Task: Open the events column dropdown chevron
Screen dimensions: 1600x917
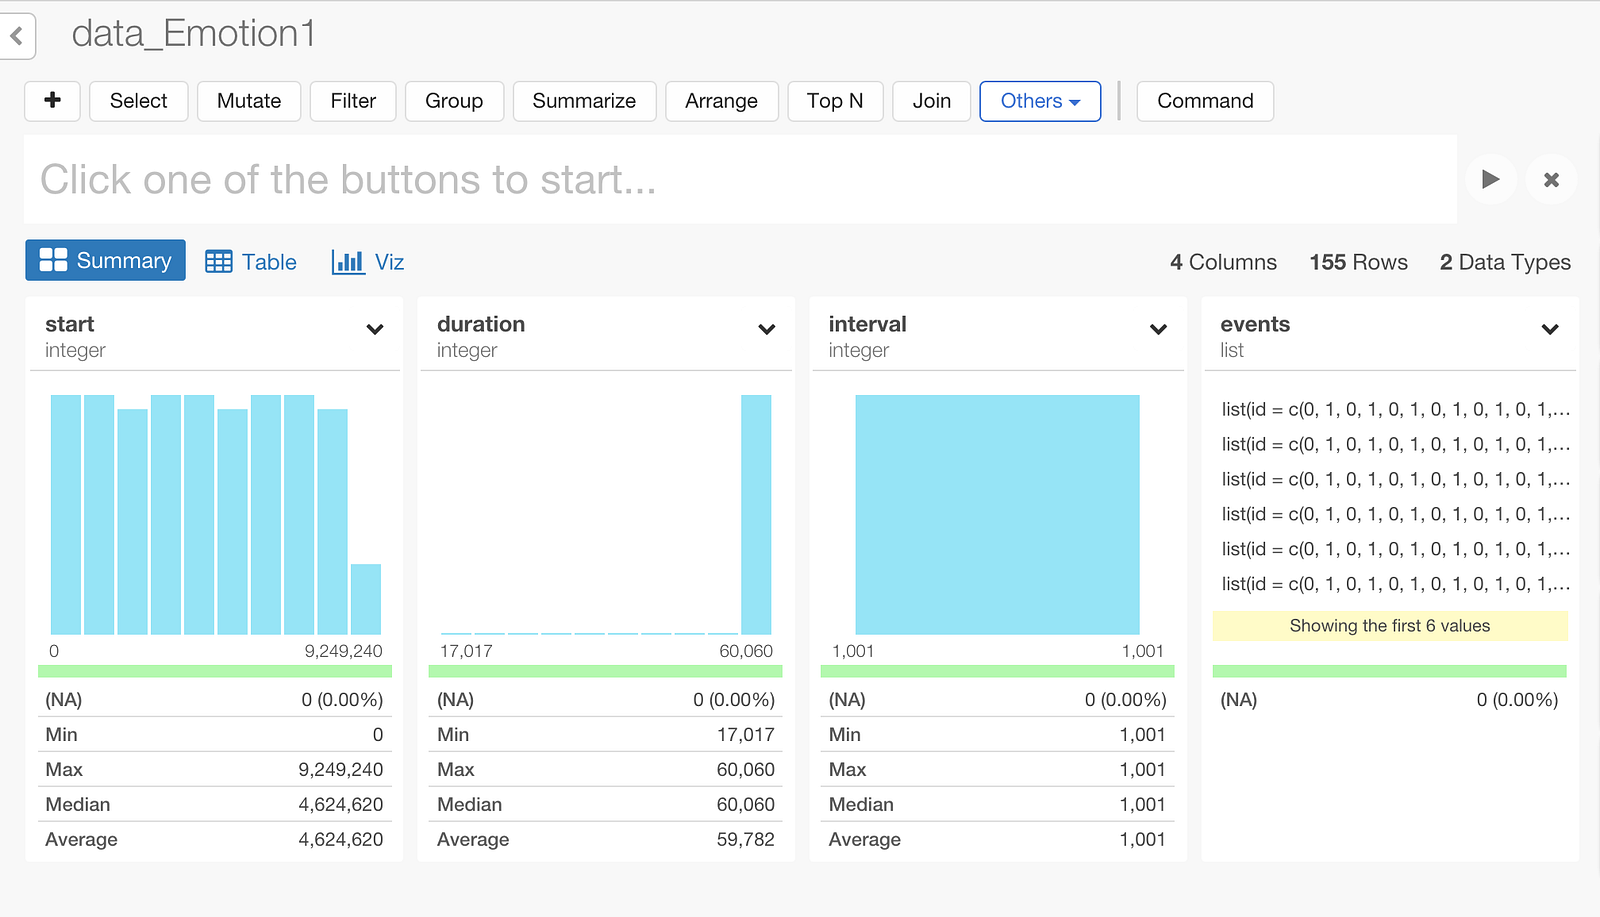Action: (x=1550, y=329)
